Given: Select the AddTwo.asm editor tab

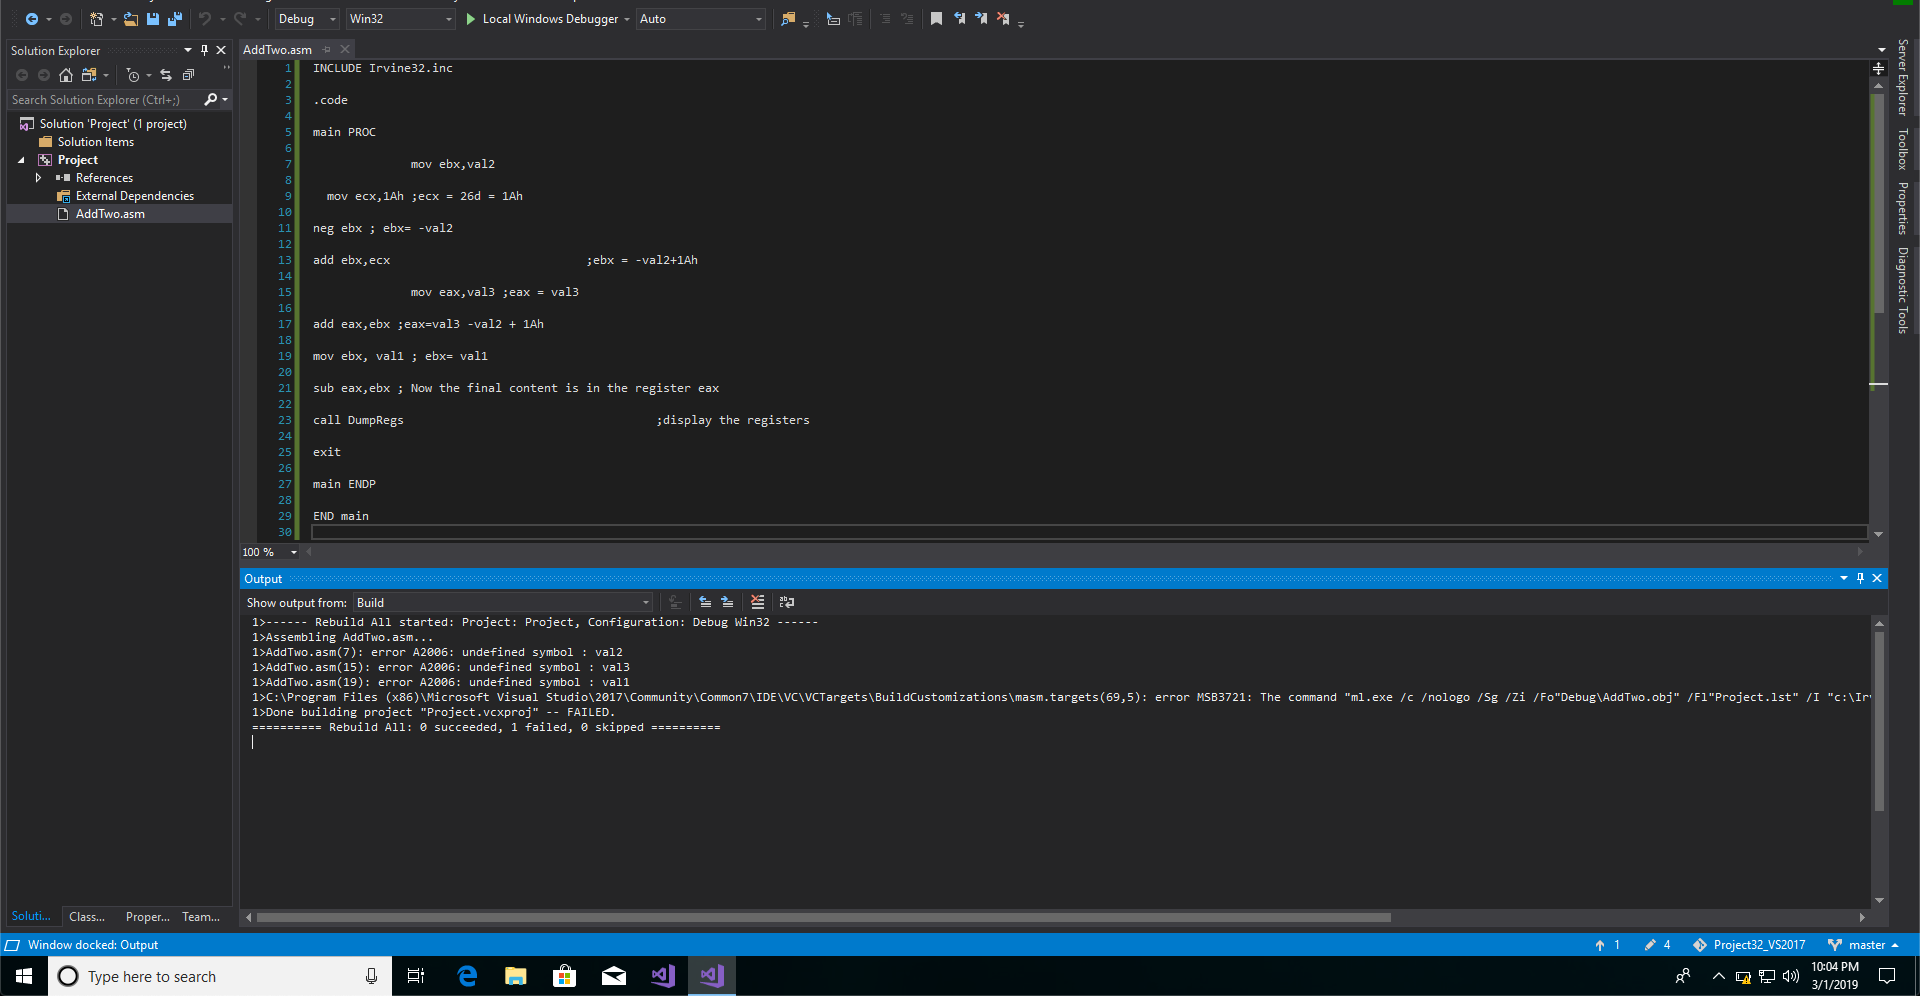Looking at the screenshot, I should [277, 49].
